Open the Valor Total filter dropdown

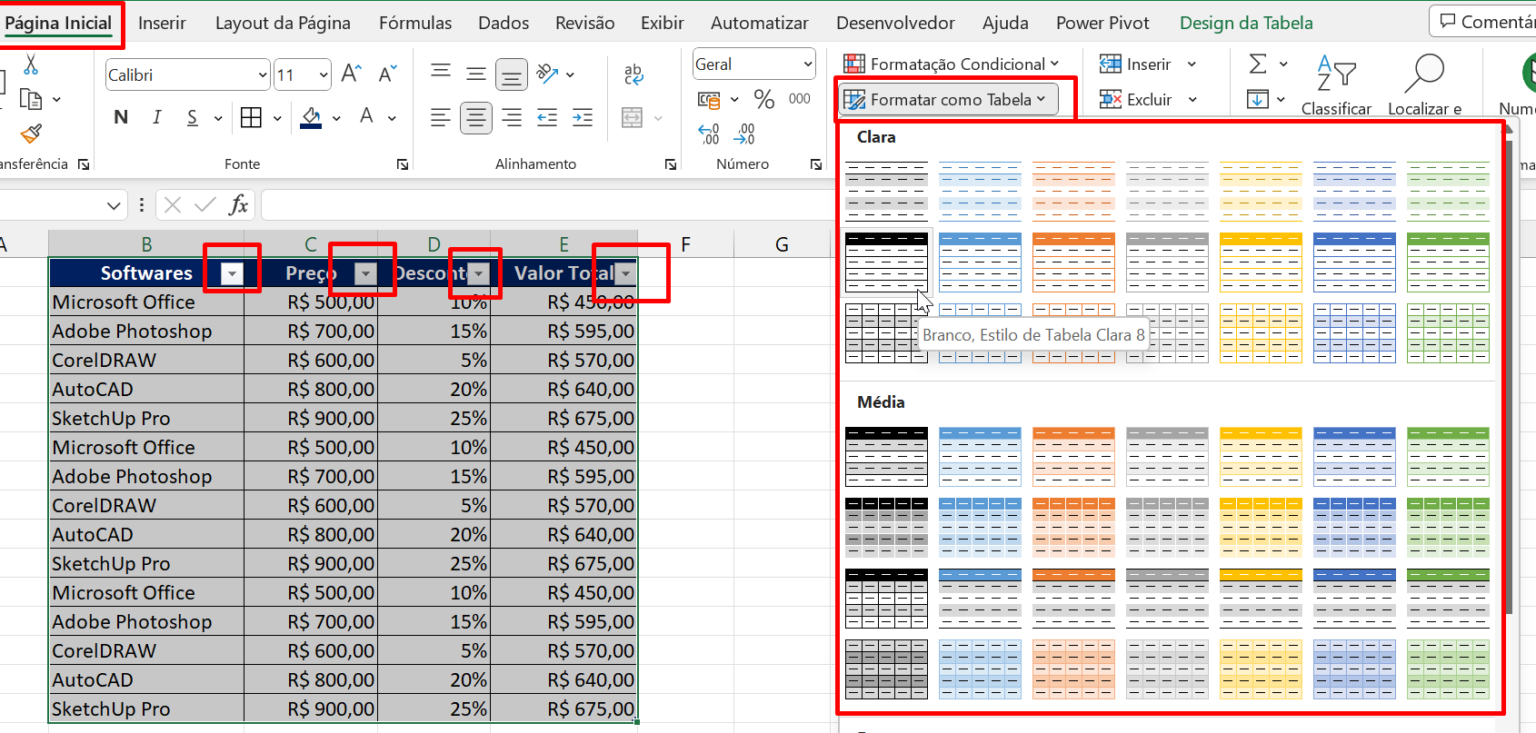point(626,274)
